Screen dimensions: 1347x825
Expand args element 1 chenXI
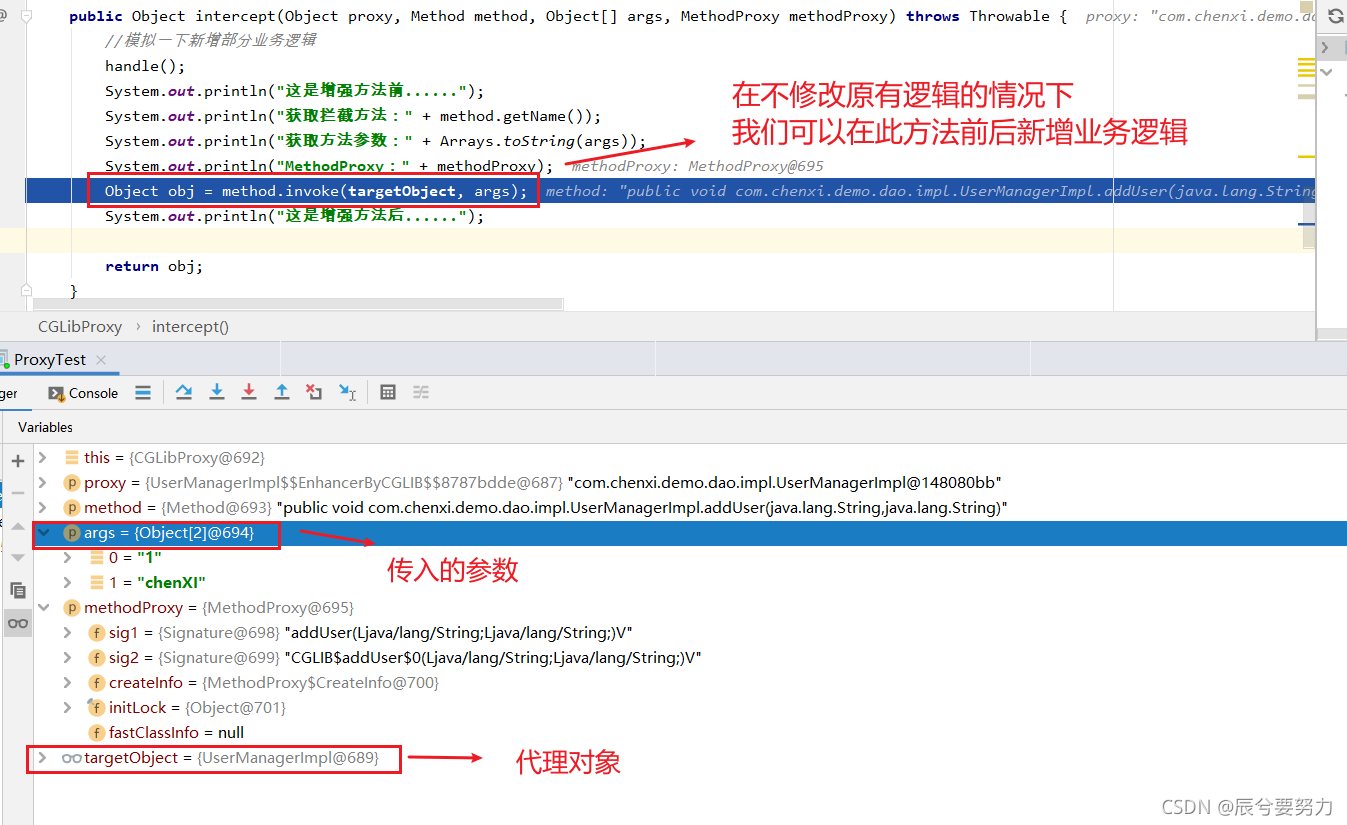tap(68, 582)
